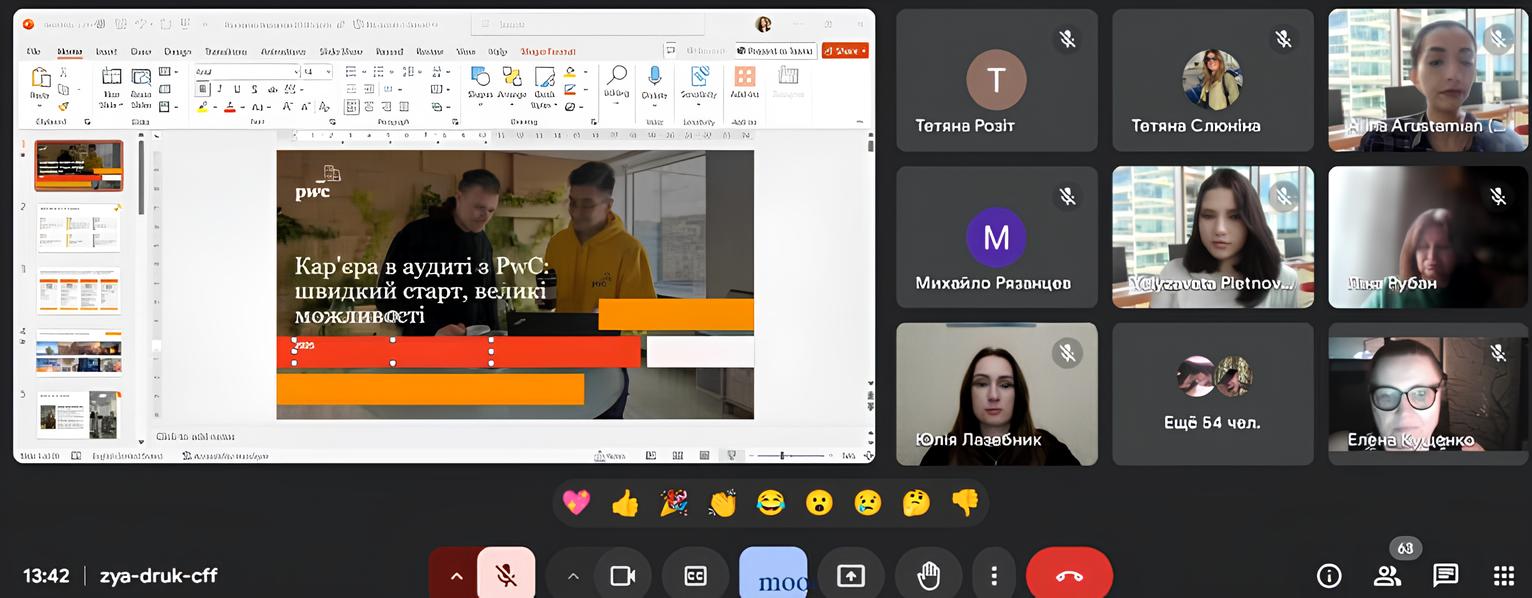The width and height of the screenshot is (1532, 598).
Task: Send the party popper reaction
Action: click(673, 502)
